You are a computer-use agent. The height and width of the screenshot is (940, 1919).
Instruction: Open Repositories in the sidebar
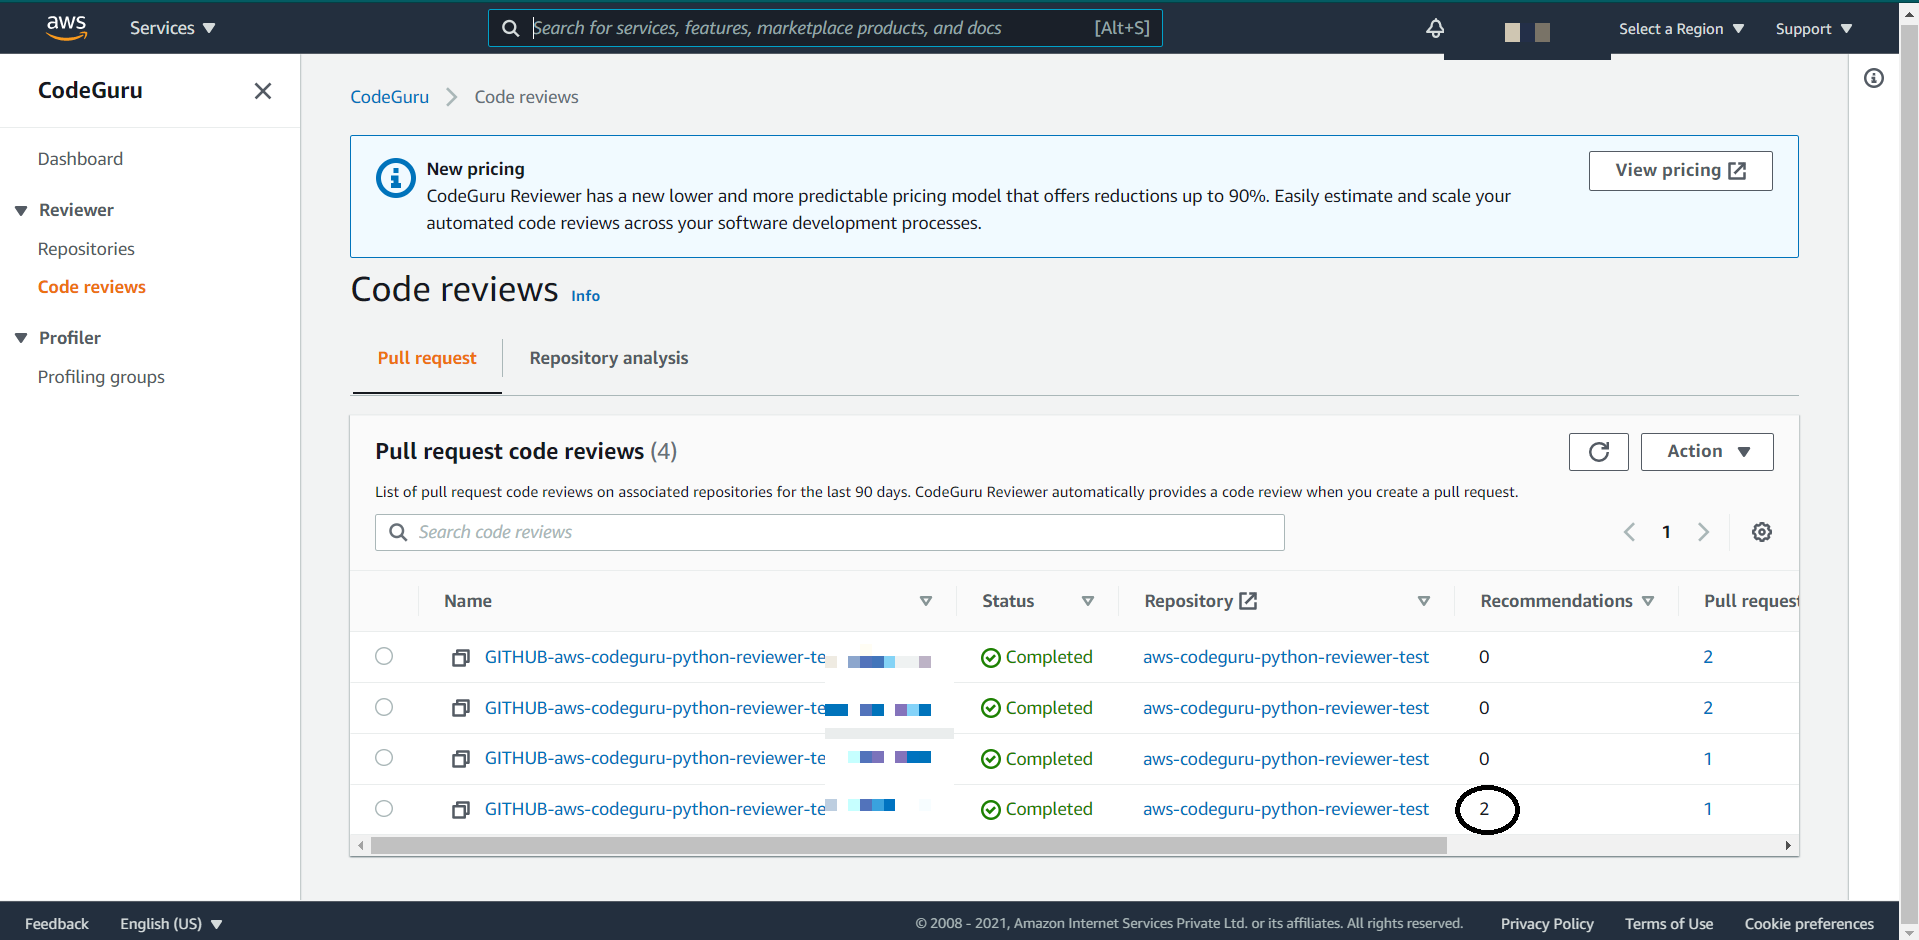pos(86,249)
